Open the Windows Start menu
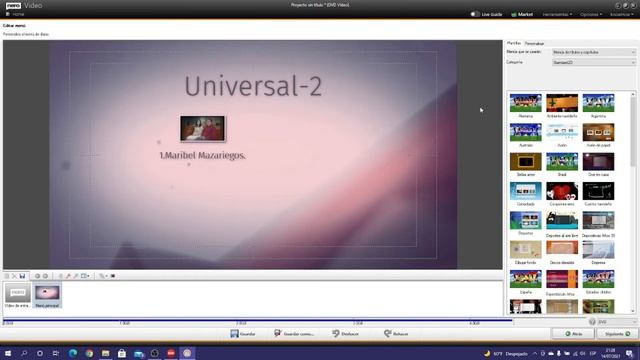 (x=8, y=353)
